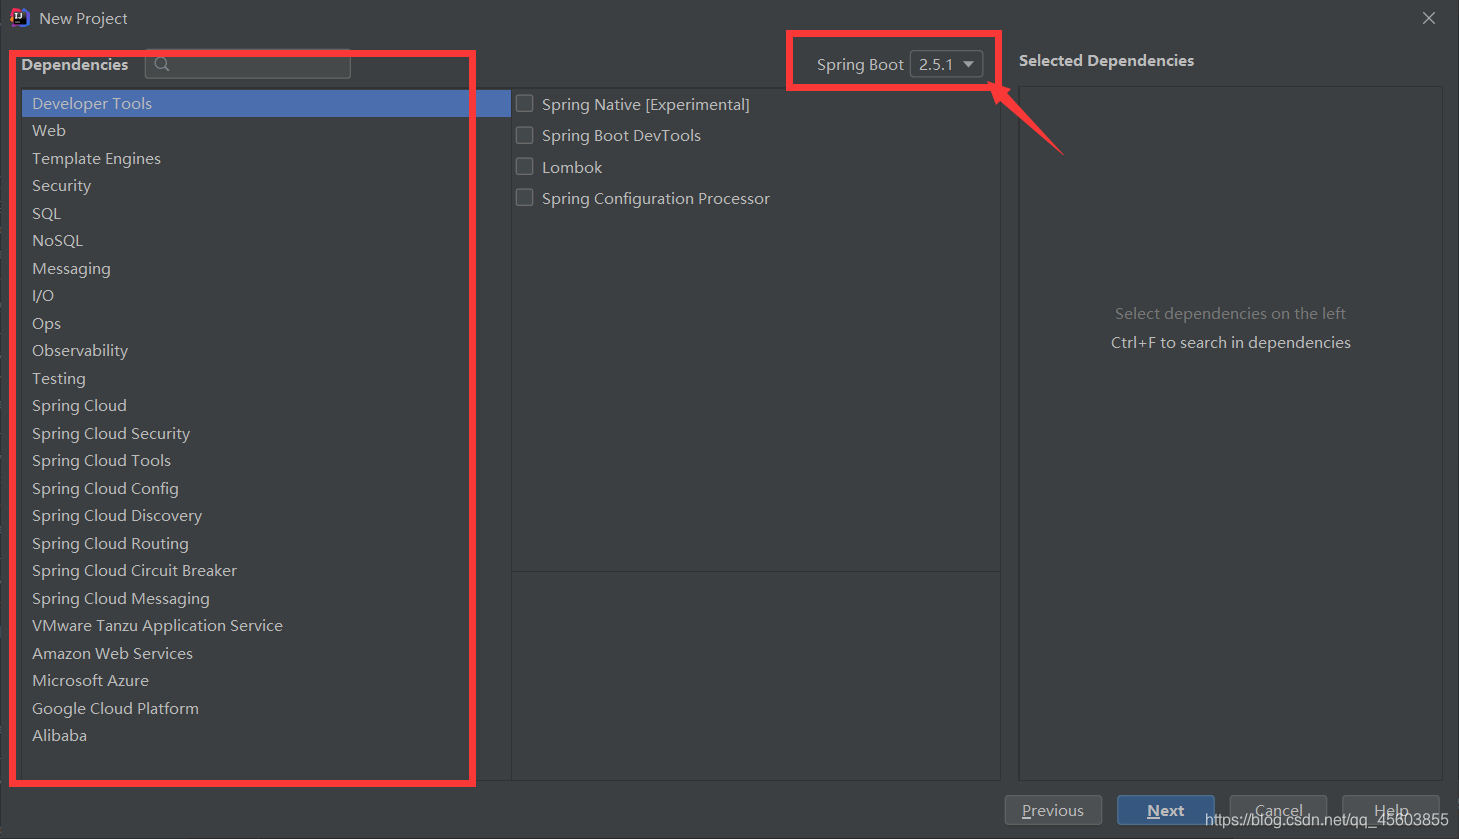Enable Spring Native [Experimental] checkbox
This screenshot has width=1459, height=839.
pos(524,103)
